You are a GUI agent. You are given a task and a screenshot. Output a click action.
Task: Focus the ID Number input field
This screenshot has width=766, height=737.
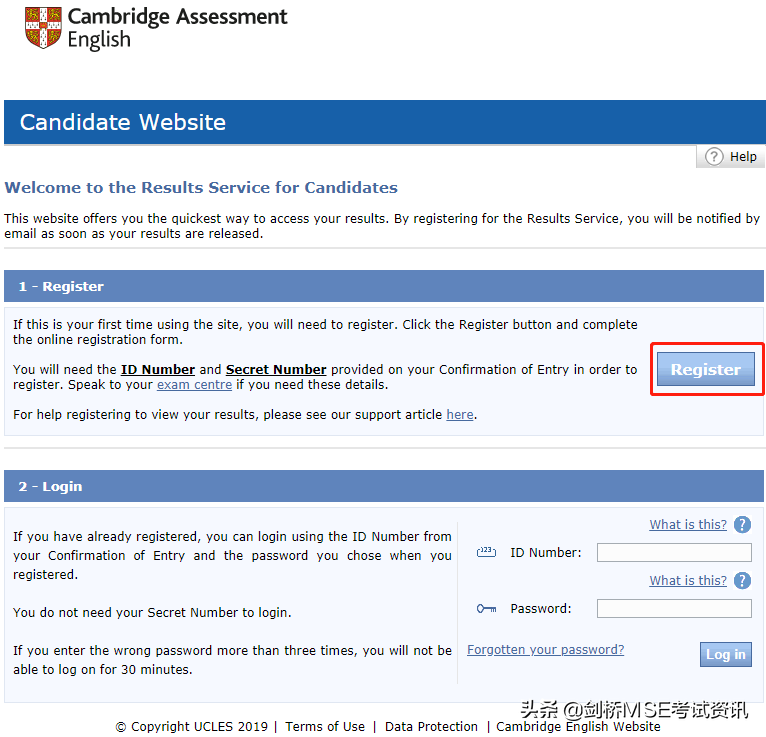[674, 552]
